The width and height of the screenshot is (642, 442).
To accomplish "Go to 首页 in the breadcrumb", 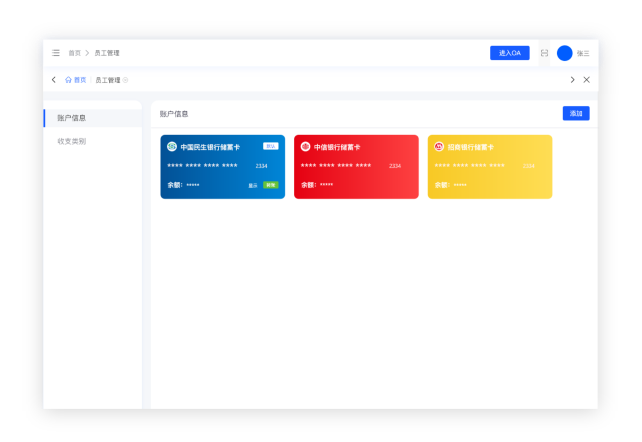I will tap(74, 53).
